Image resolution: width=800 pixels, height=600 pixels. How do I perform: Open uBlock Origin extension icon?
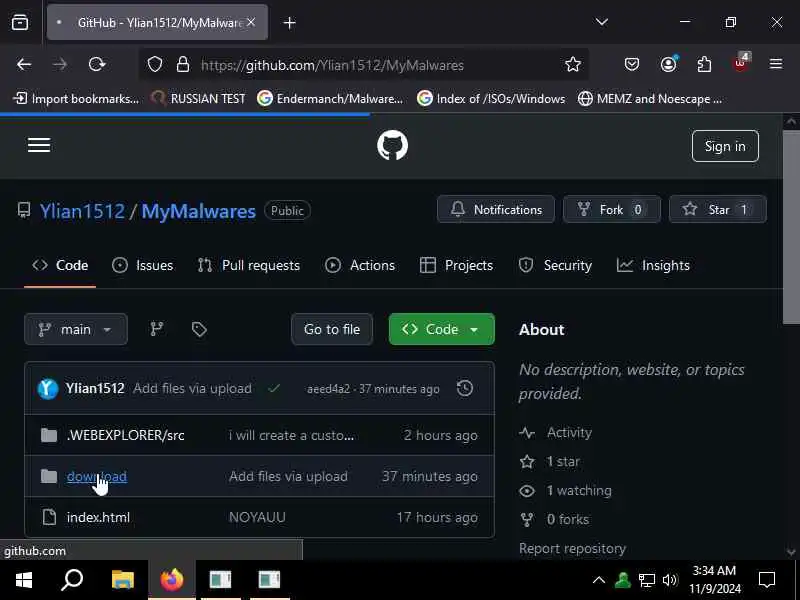click(740, 63)
